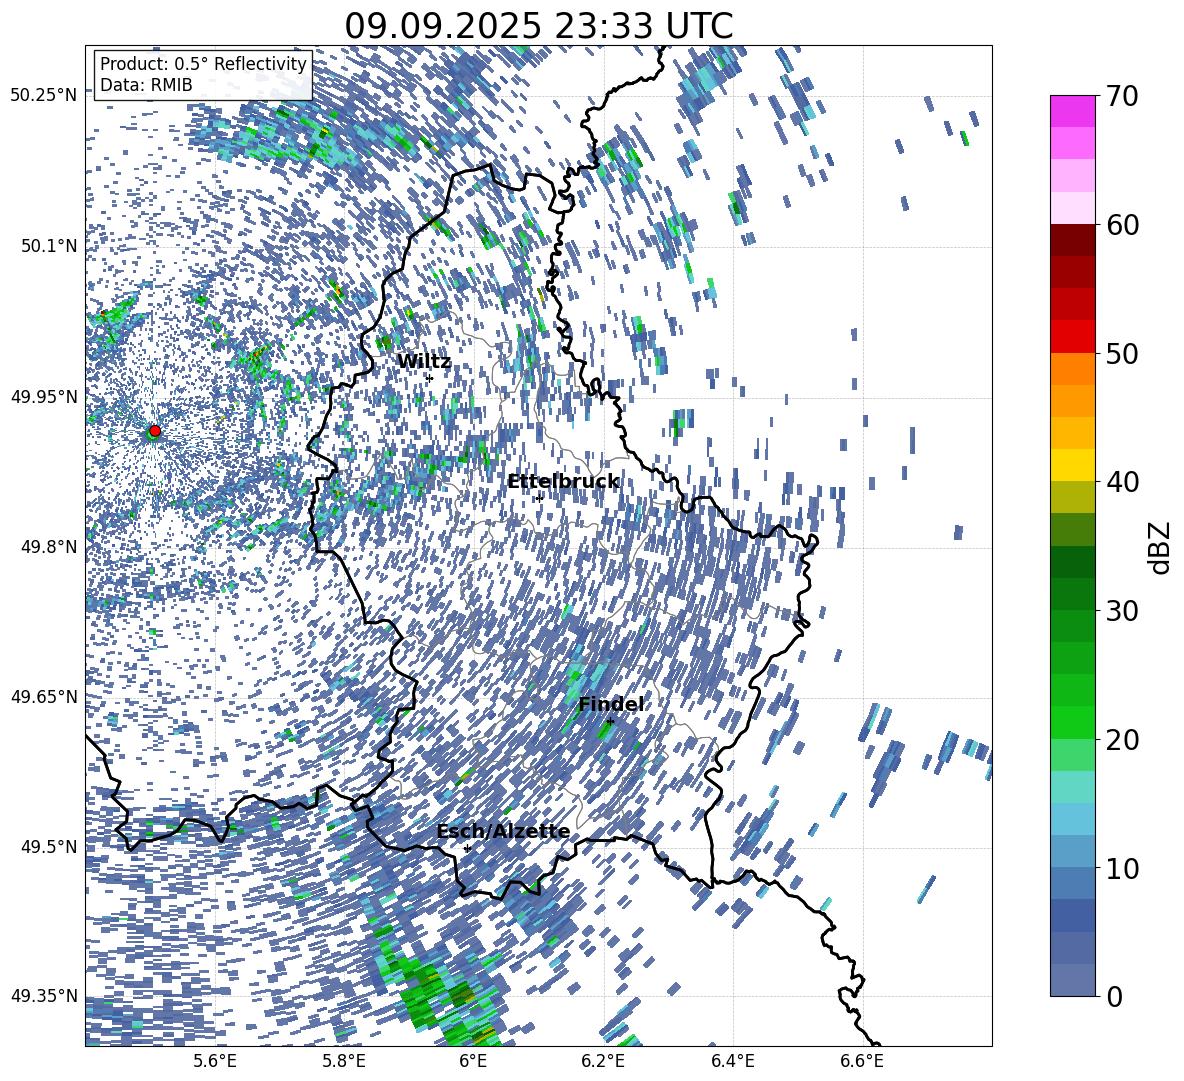Image resolution: width=1184 pixels, height=1081 pixels.
Task: Click the 6.6°E longitude label
Action: tap(862, 1061)
